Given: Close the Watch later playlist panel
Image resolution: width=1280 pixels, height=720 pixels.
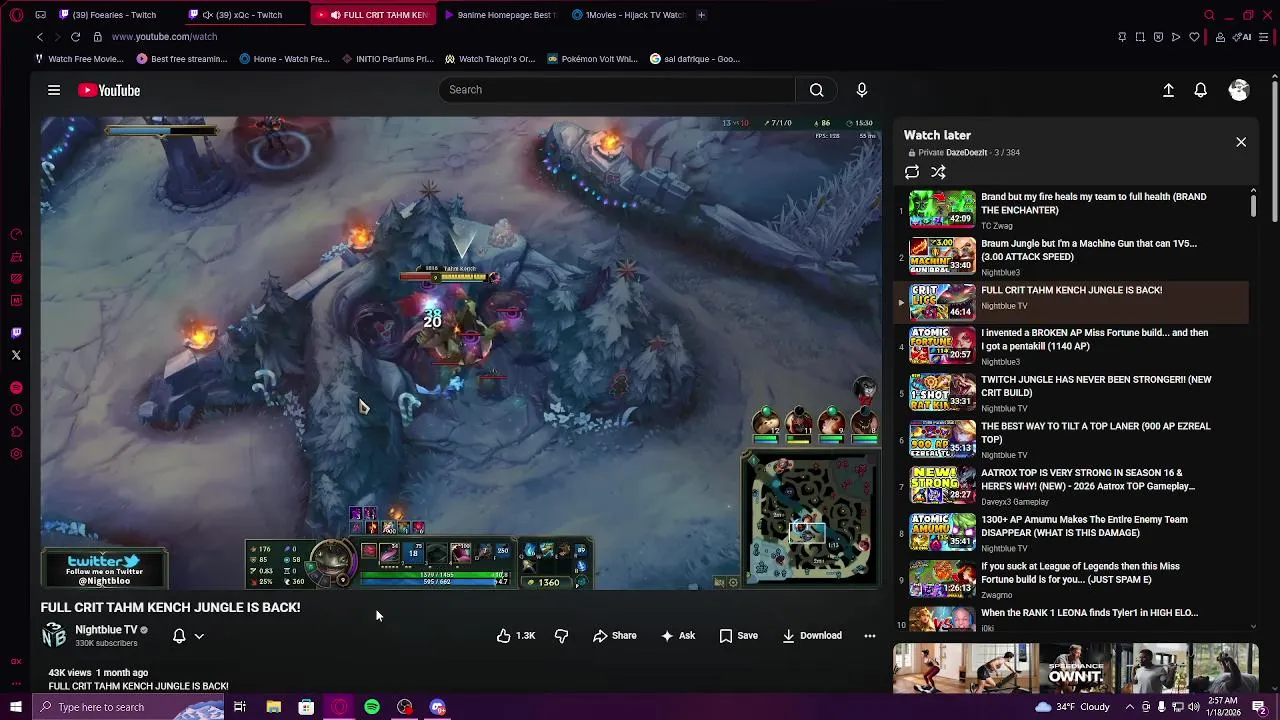Looking at the screenshot, I should coord(1241,142).
